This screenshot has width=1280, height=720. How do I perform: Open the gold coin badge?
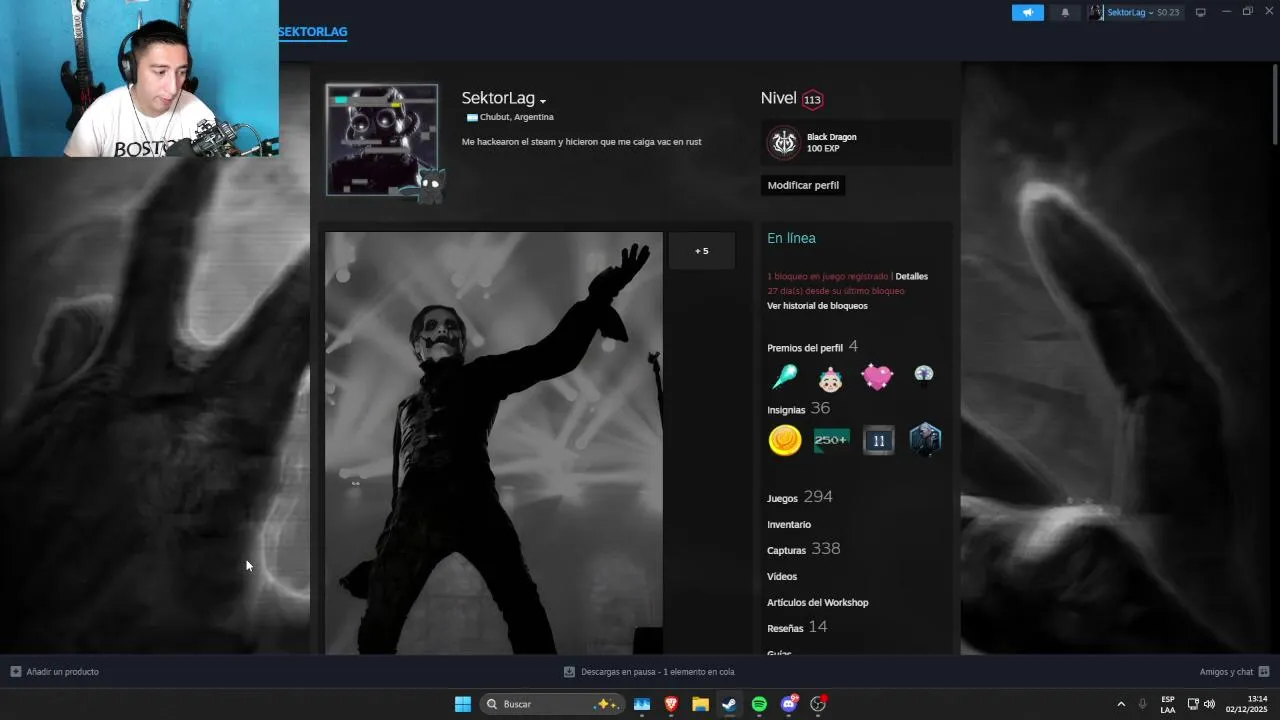(x=785, y=440)
